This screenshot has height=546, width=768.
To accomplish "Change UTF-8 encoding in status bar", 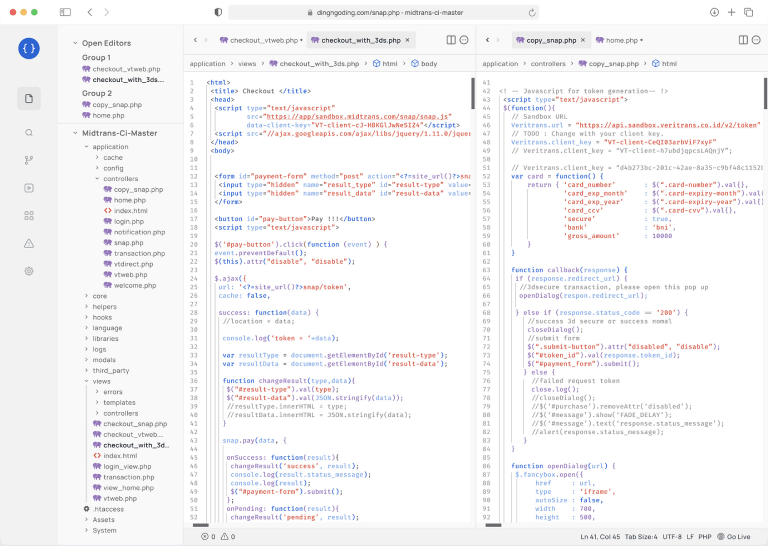I will (672, 537).
